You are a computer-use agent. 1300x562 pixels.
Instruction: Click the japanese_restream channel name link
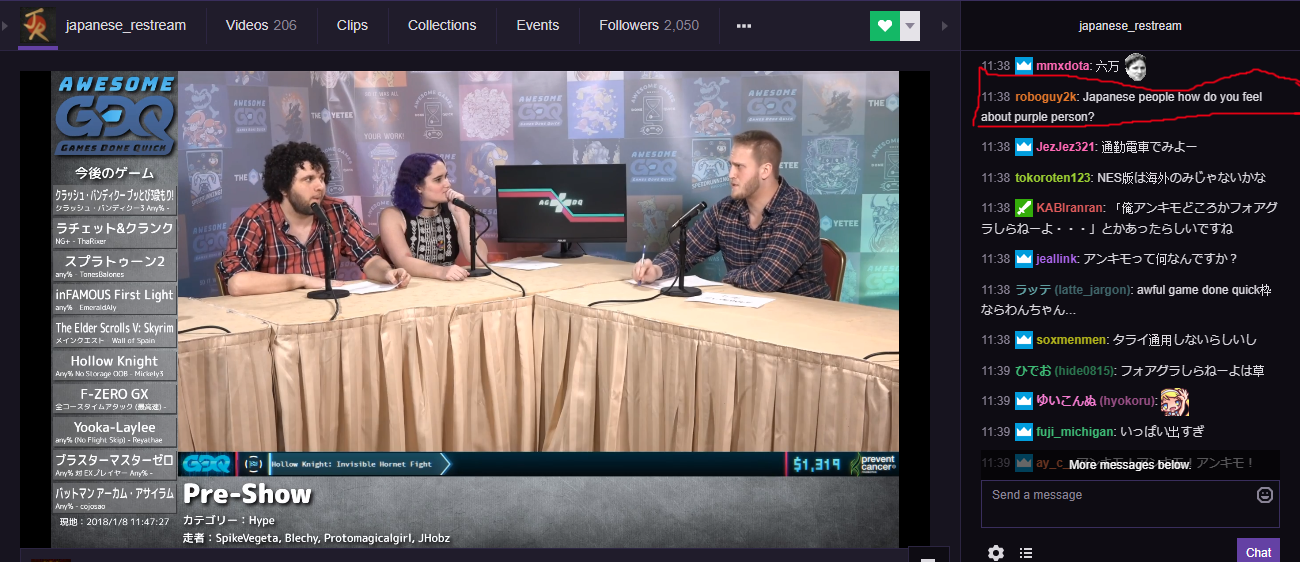tap(125, 25)
